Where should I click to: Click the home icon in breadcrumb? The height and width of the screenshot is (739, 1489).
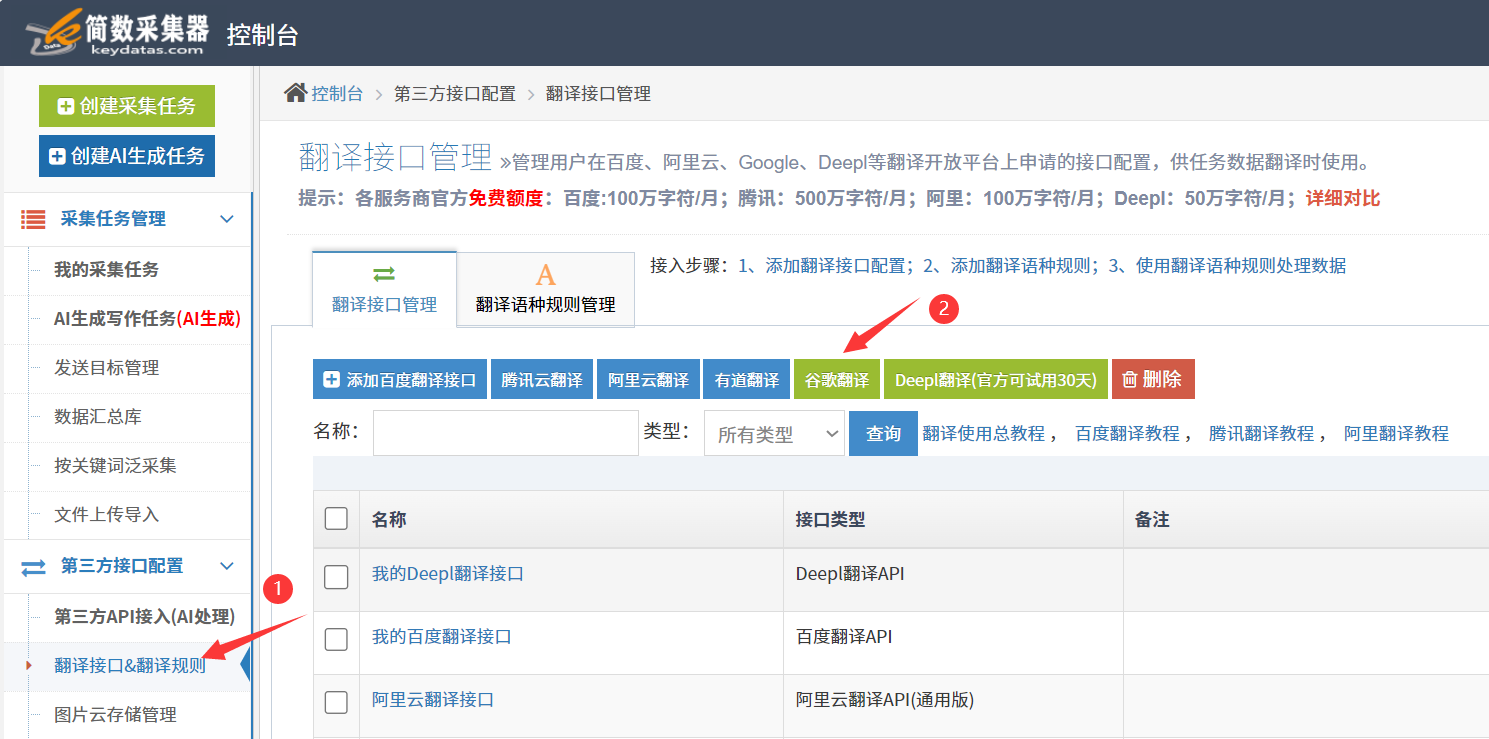(295, 93)
